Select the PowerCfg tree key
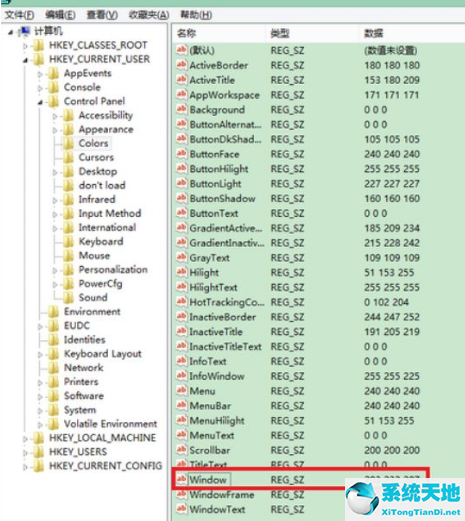Image resolution: width=465 pixels, height=521 pixels. [100, 284]
